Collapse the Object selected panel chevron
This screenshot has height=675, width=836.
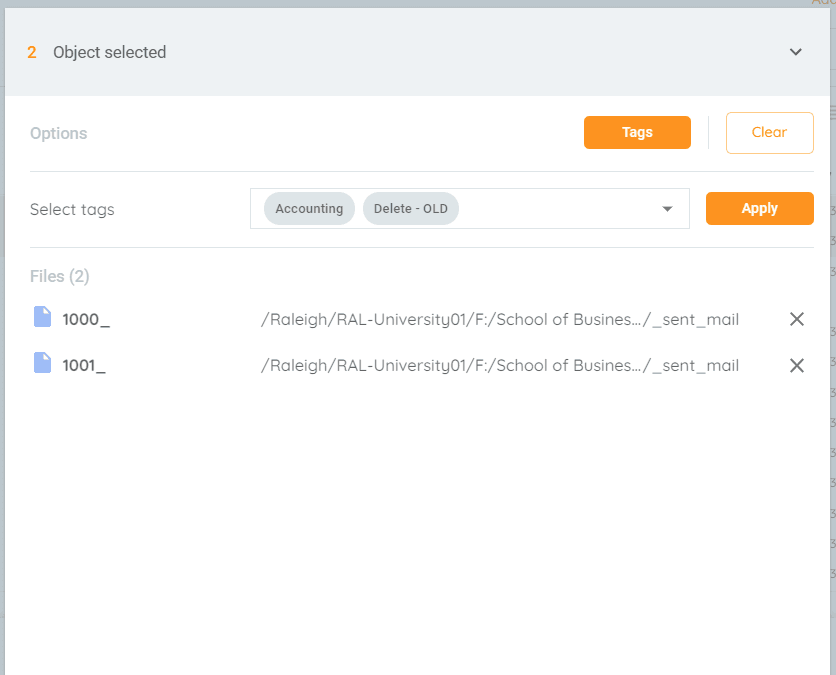(x=795, y=52)
